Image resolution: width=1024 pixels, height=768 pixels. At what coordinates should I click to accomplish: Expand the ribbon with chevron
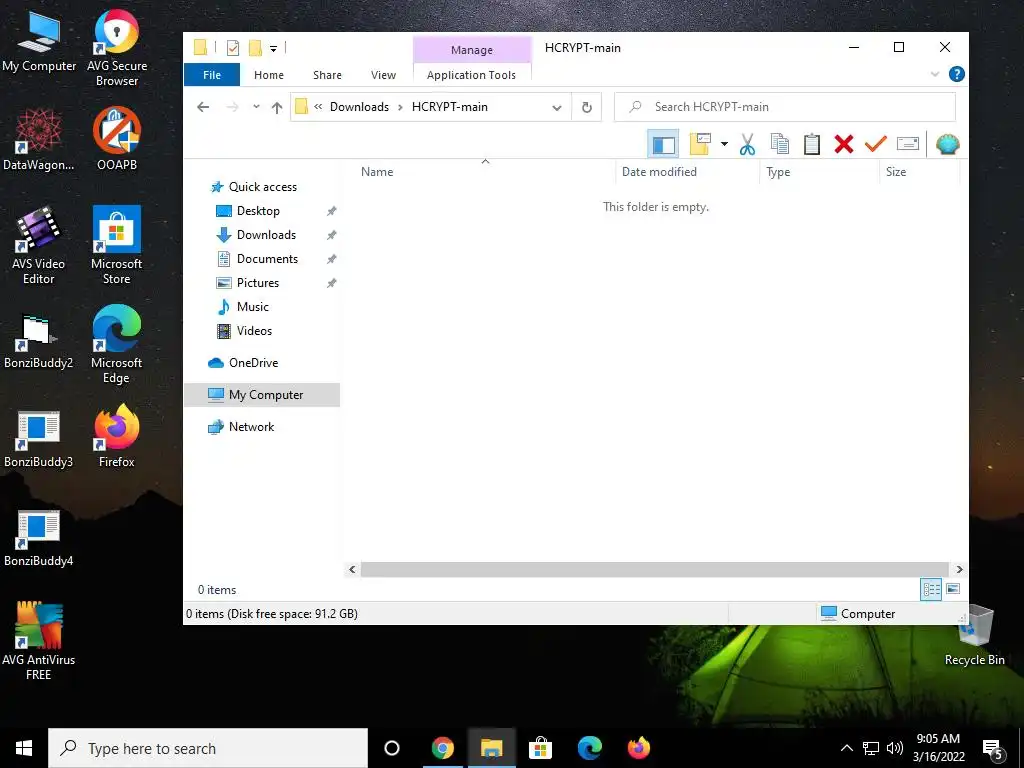[x=935, y=74]
